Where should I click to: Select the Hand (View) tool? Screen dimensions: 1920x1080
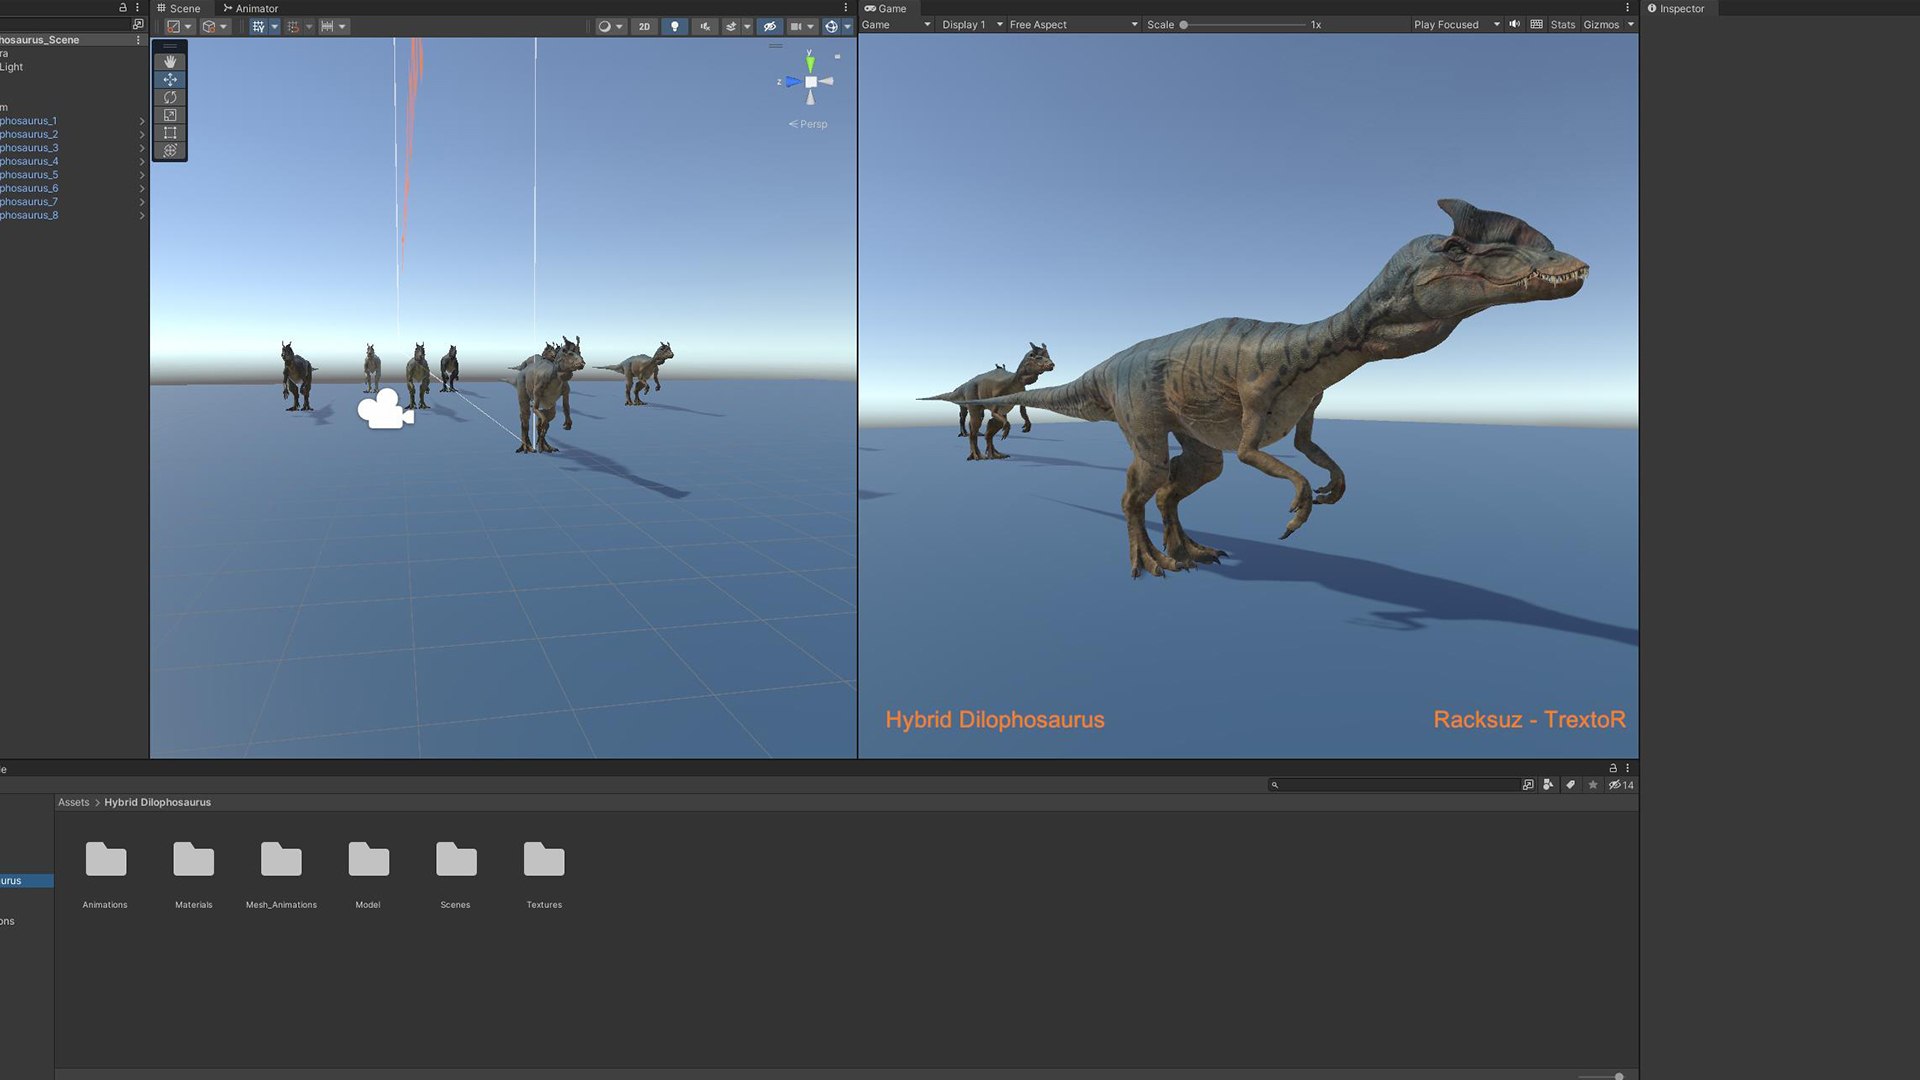pos(170,62)
